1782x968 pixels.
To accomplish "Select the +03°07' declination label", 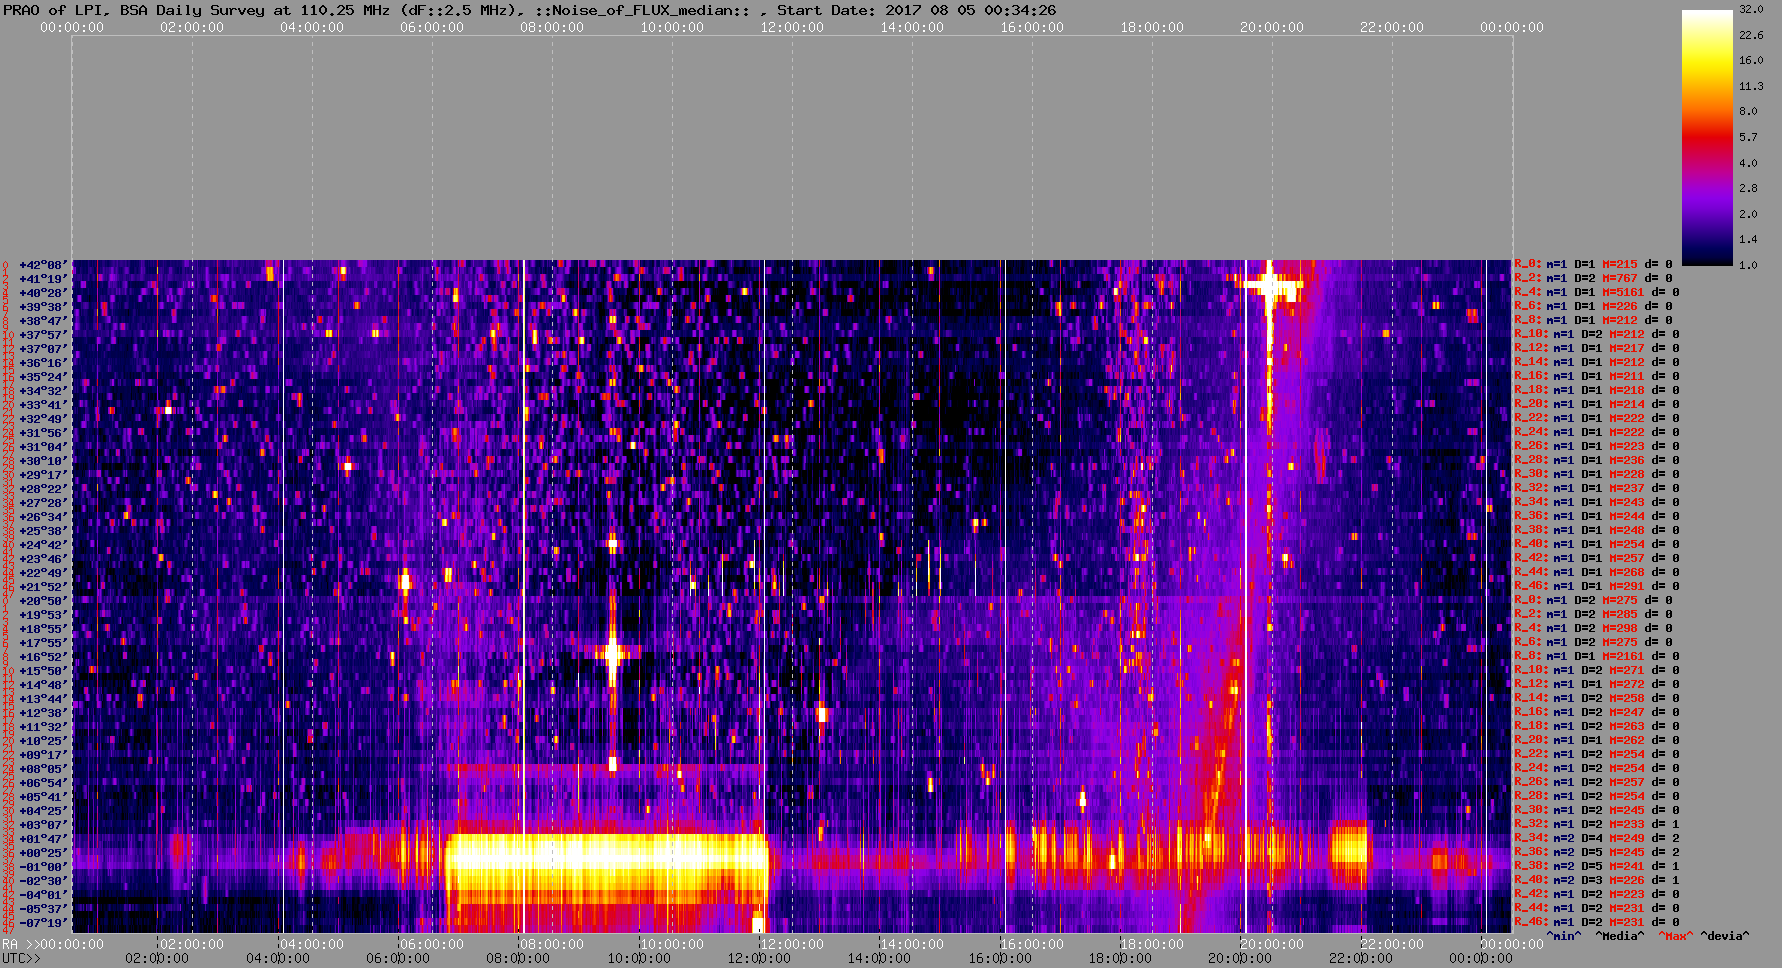I will tap(44, 825).
